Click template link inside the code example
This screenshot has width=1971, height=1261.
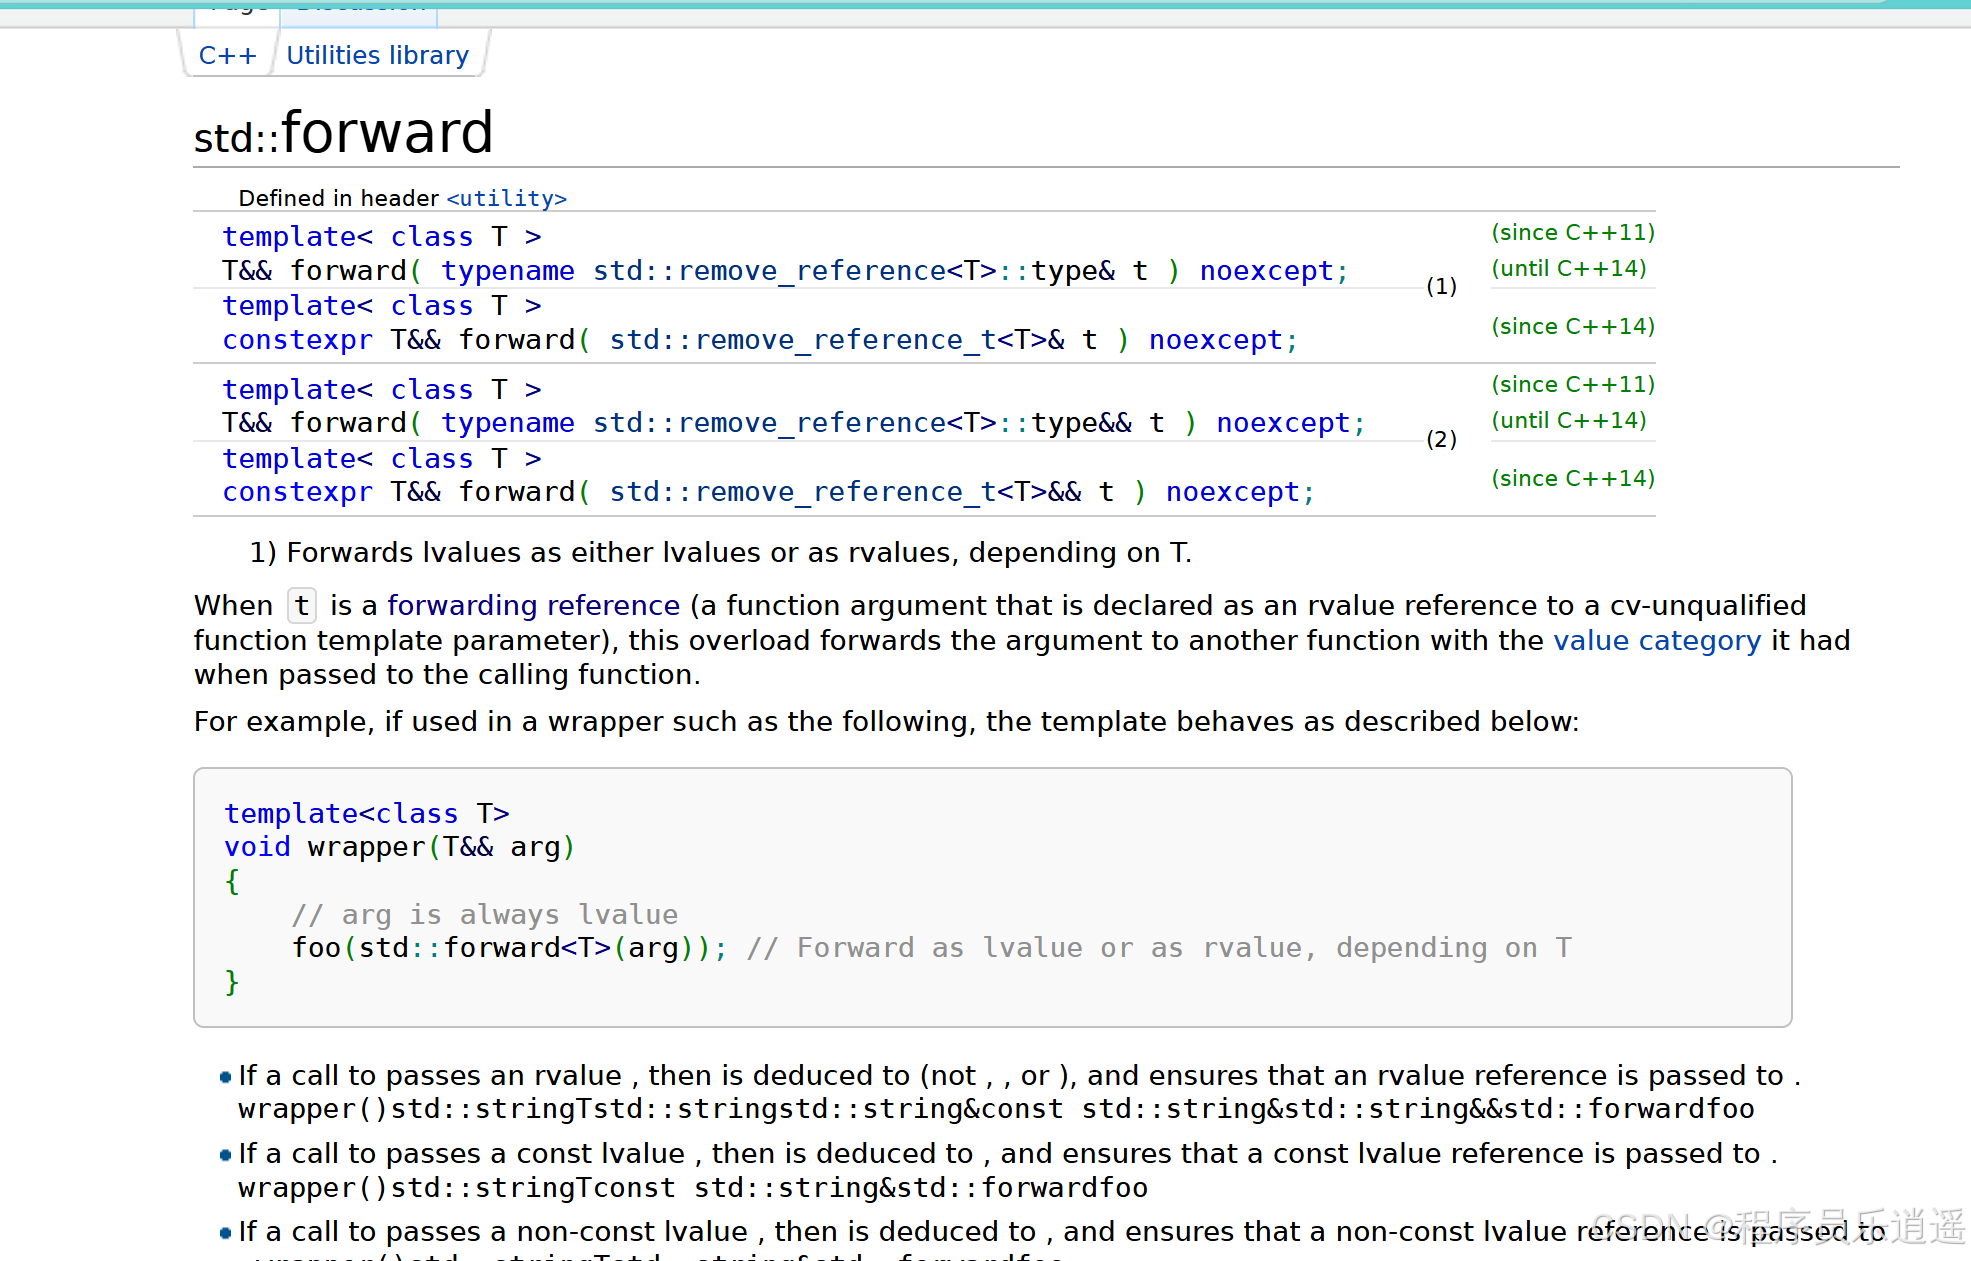click(291, 813)
